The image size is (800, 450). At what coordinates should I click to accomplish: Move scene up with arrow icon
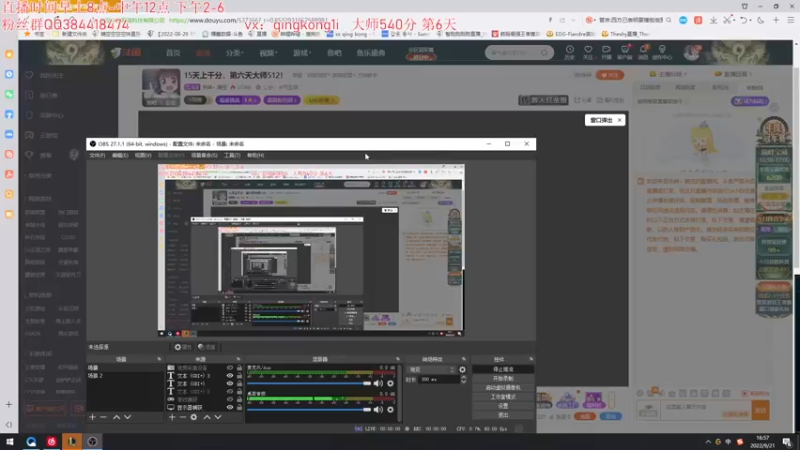click(116, 417)
